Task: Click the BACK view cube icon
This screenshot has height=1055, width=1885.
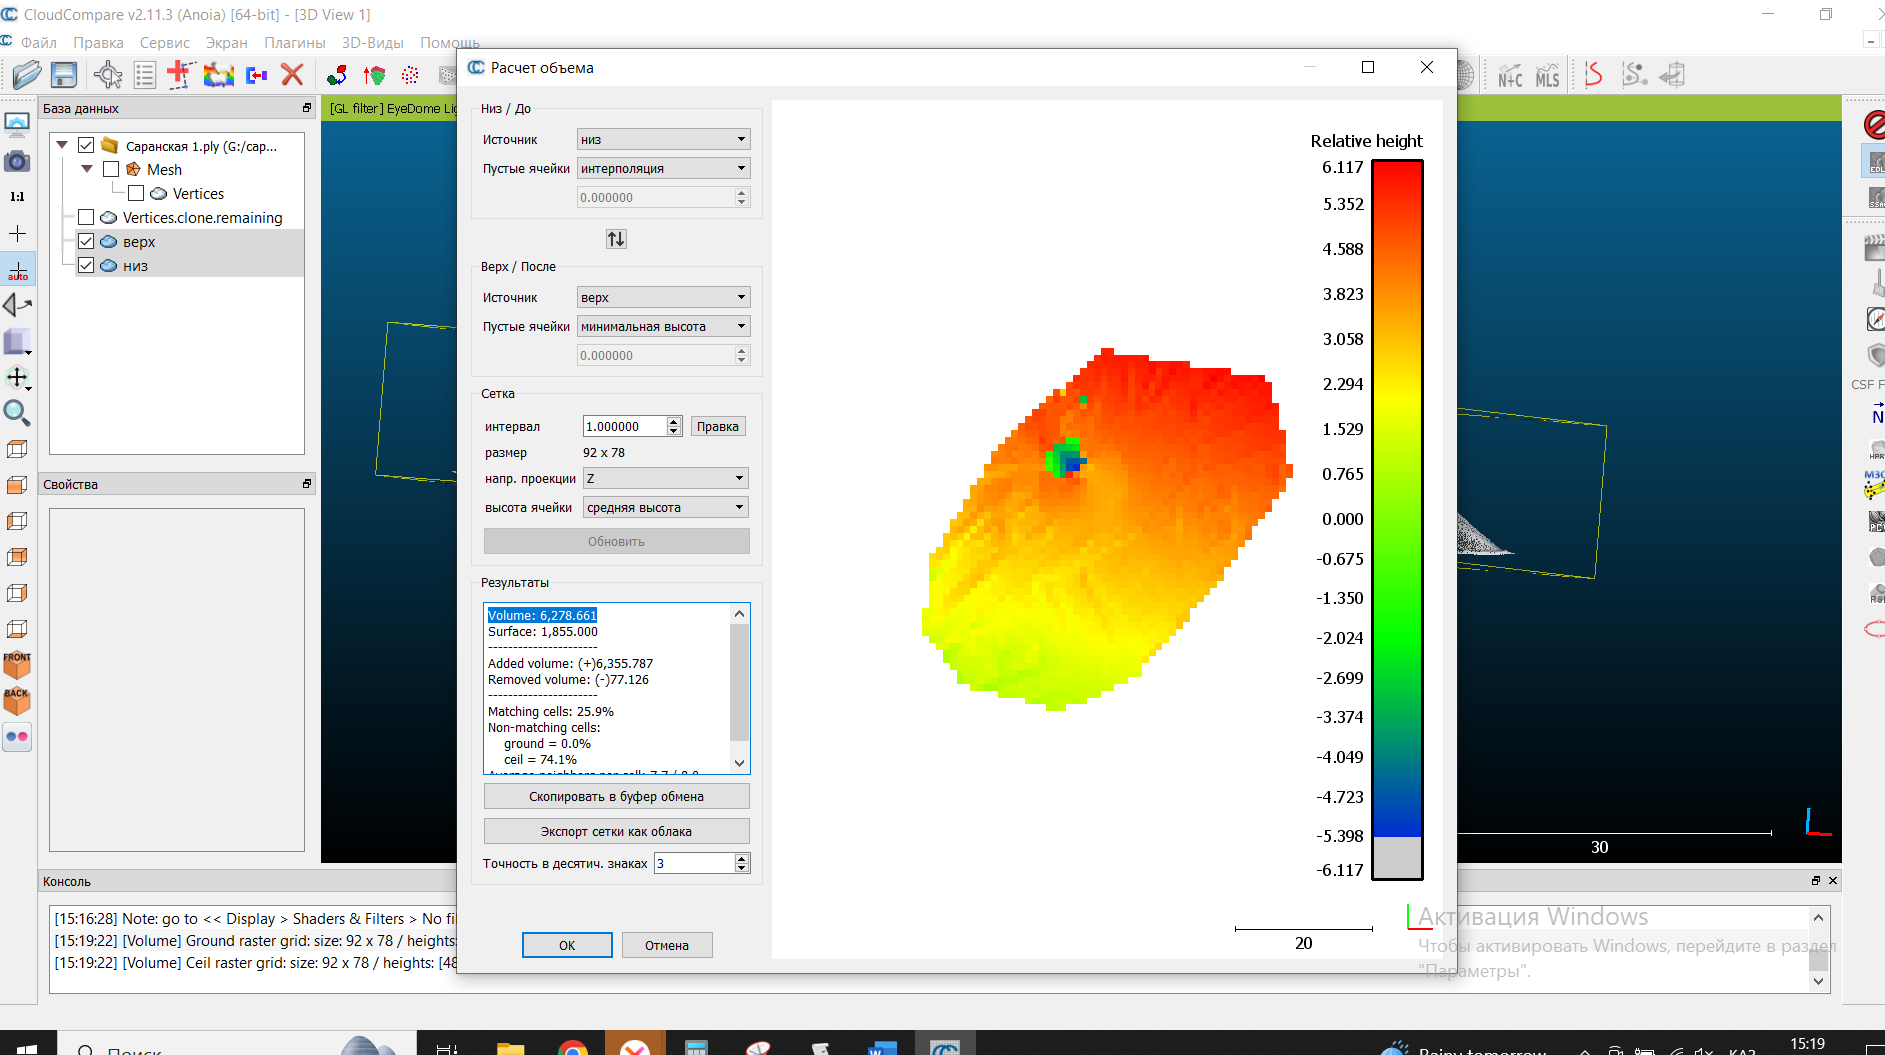Action: (17, 700)
